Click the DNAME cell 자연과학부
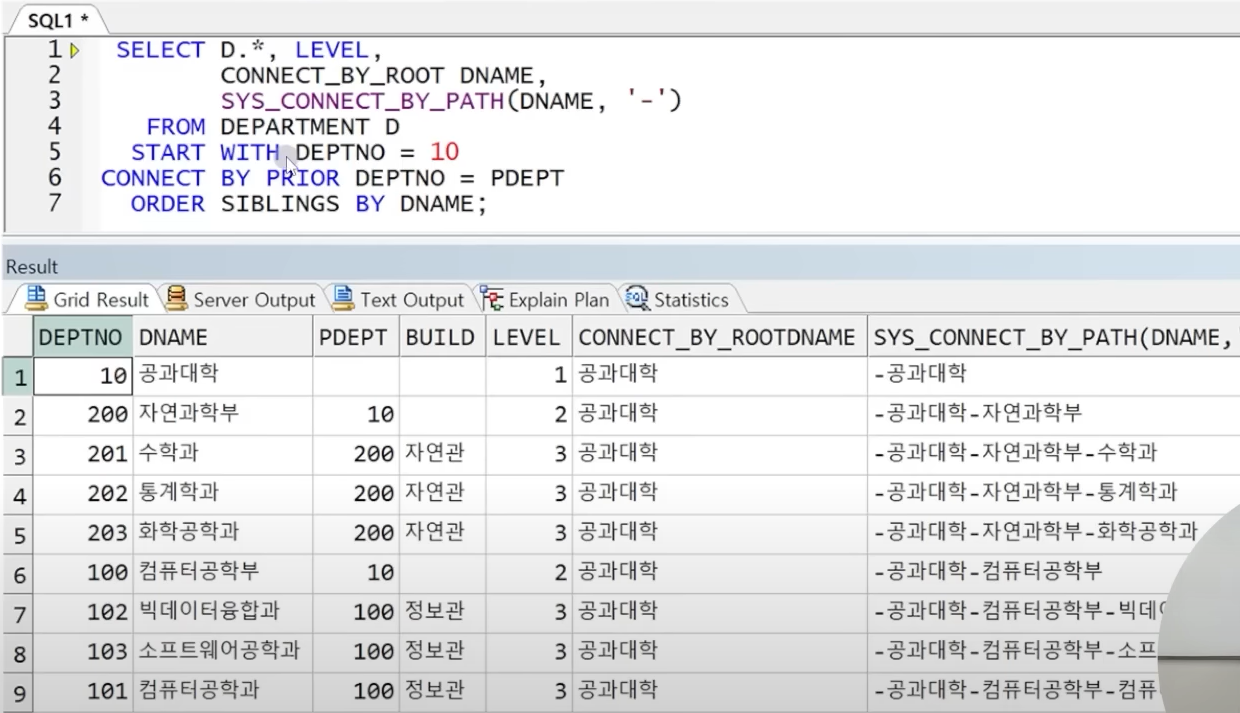This screenshot has height=713, width=1240. tap(223, 415)
